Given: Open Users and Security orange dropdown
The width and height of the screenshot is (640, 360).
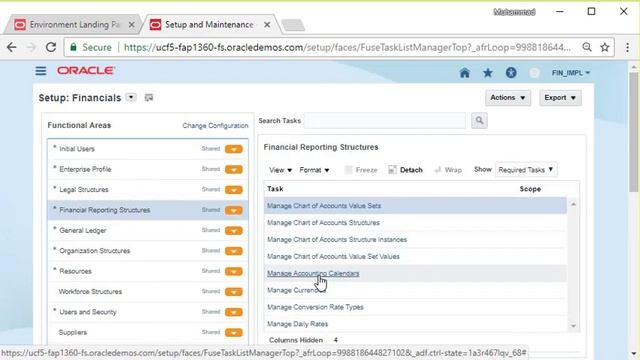Looking at the screenshot, I should pos(233,312).
